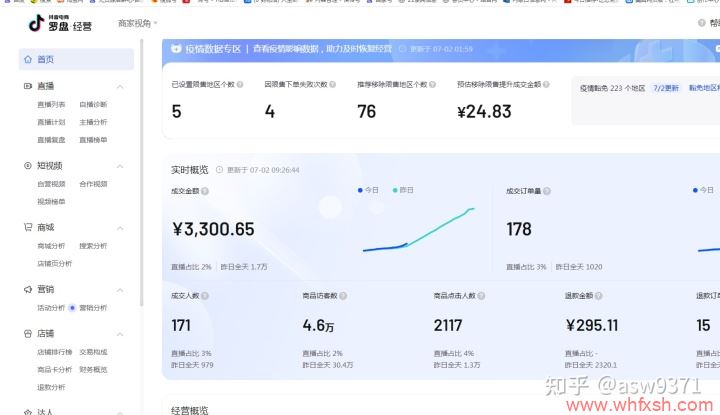Click the ¥24.83 estimated amount value
The image size is (720, 415).
(484, 112)
